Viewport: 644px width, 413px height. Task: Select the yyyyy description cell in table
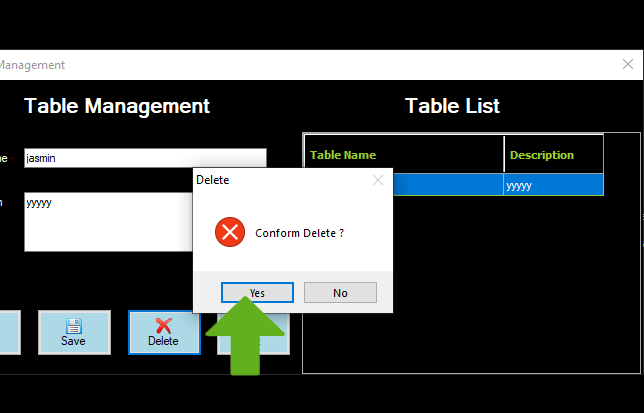pos(553,185)
